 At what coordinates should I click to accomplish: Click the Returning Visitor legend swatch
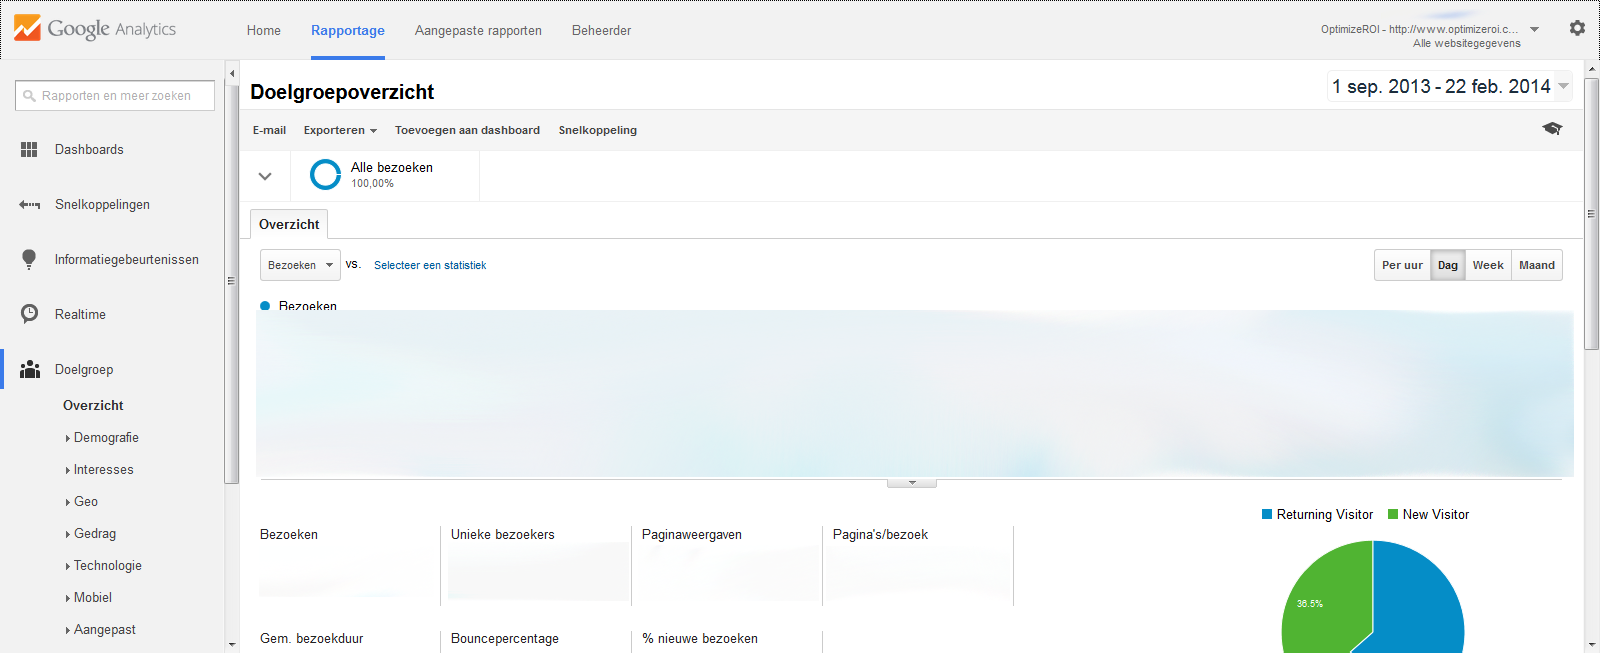[x=1267, y=514]
